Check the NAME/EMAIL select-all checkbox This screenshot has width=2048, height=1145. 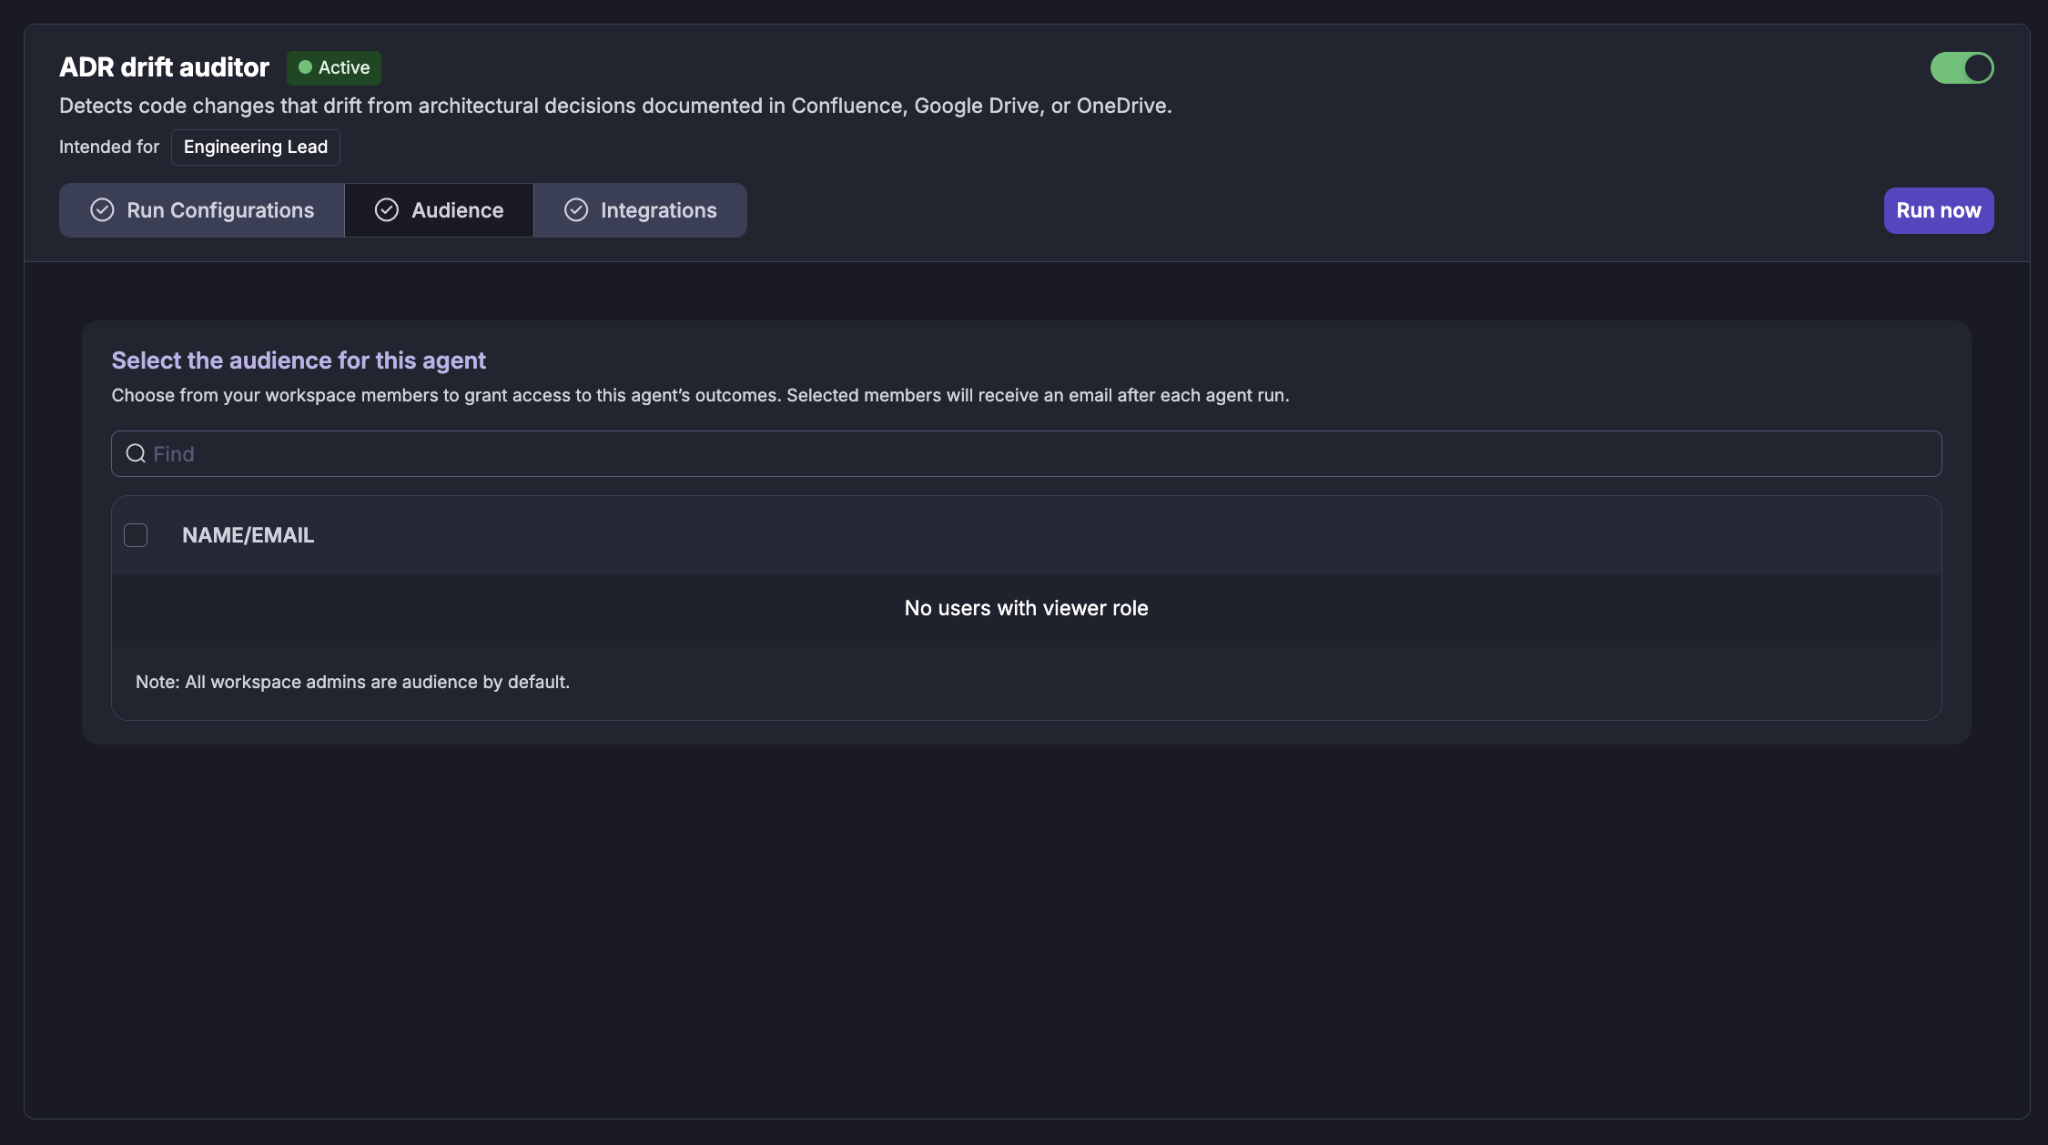136,535
